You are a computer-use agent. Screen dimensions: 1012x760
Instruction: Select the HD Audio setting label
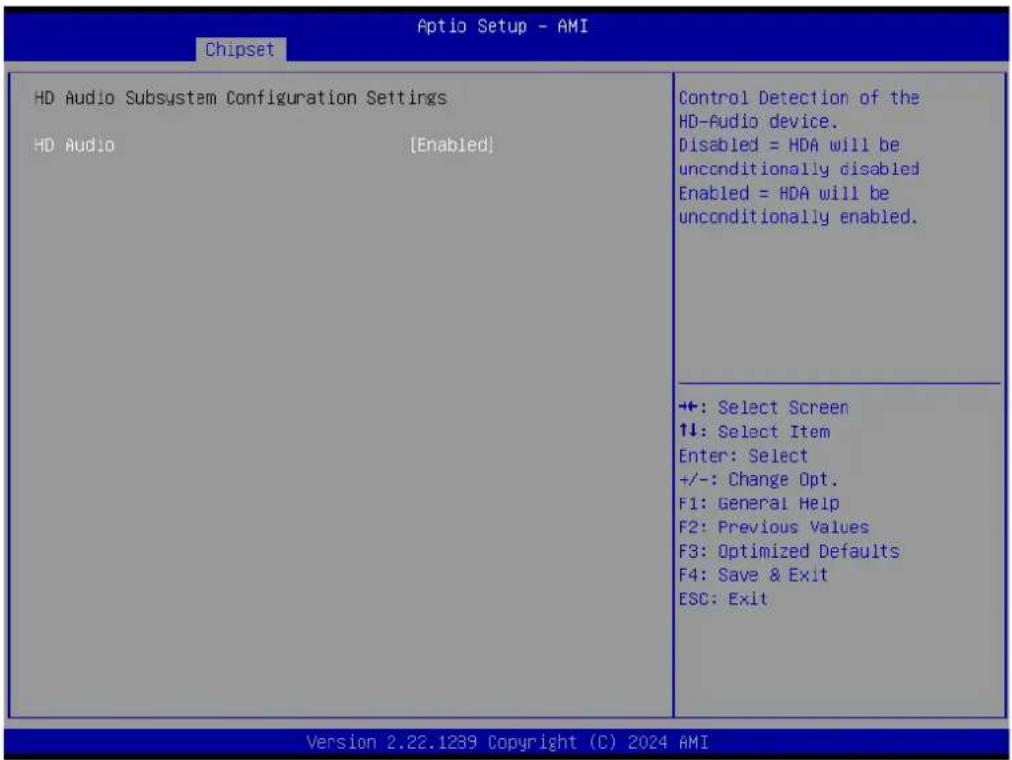(x=74, y=145)
